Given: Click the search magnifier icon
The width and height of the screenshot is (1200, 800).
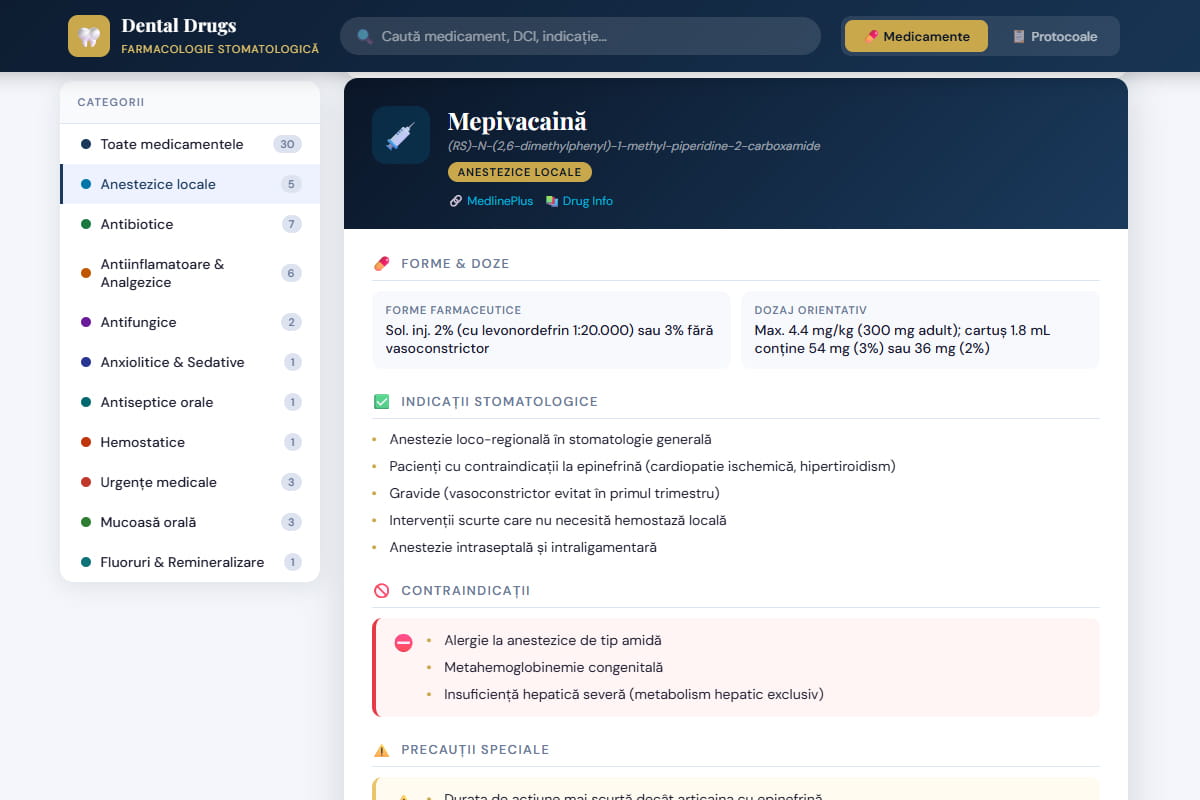Looking at the screenshot, I should pos(365,36).
